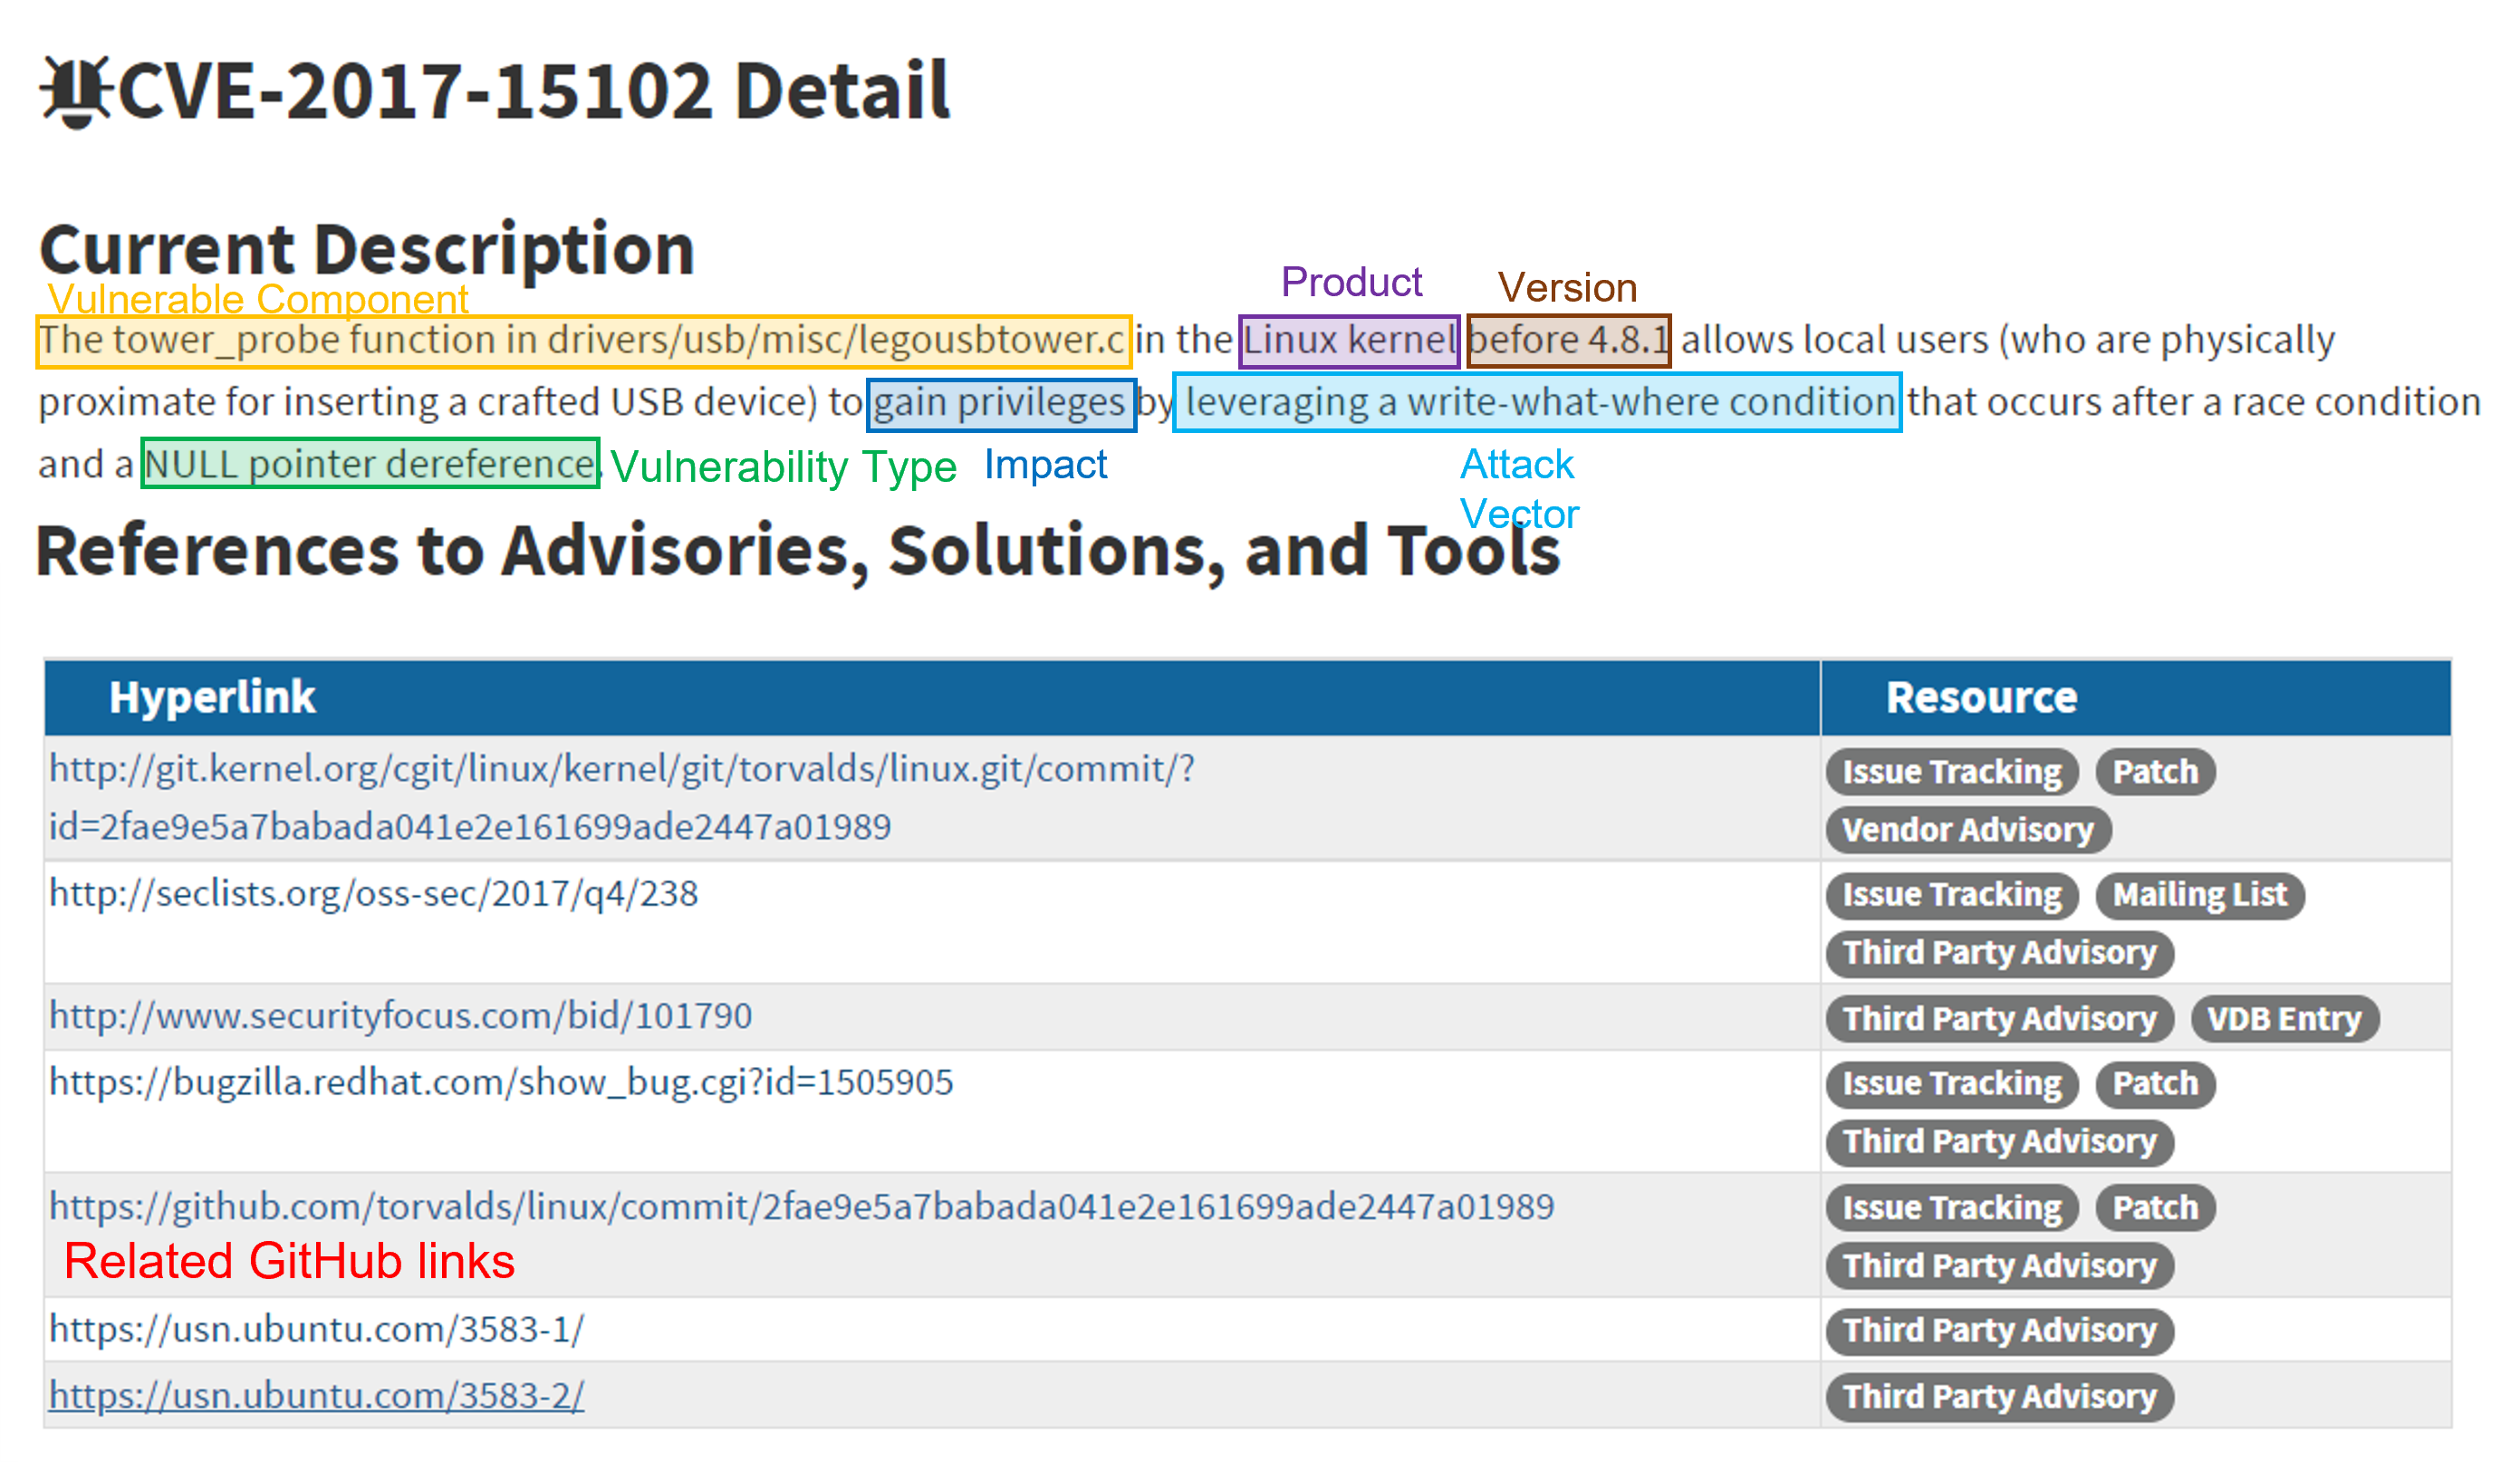The image size is (2520, 1462).
Task: Open the git.kernel.org commit hyperlink
Action: 621,798
